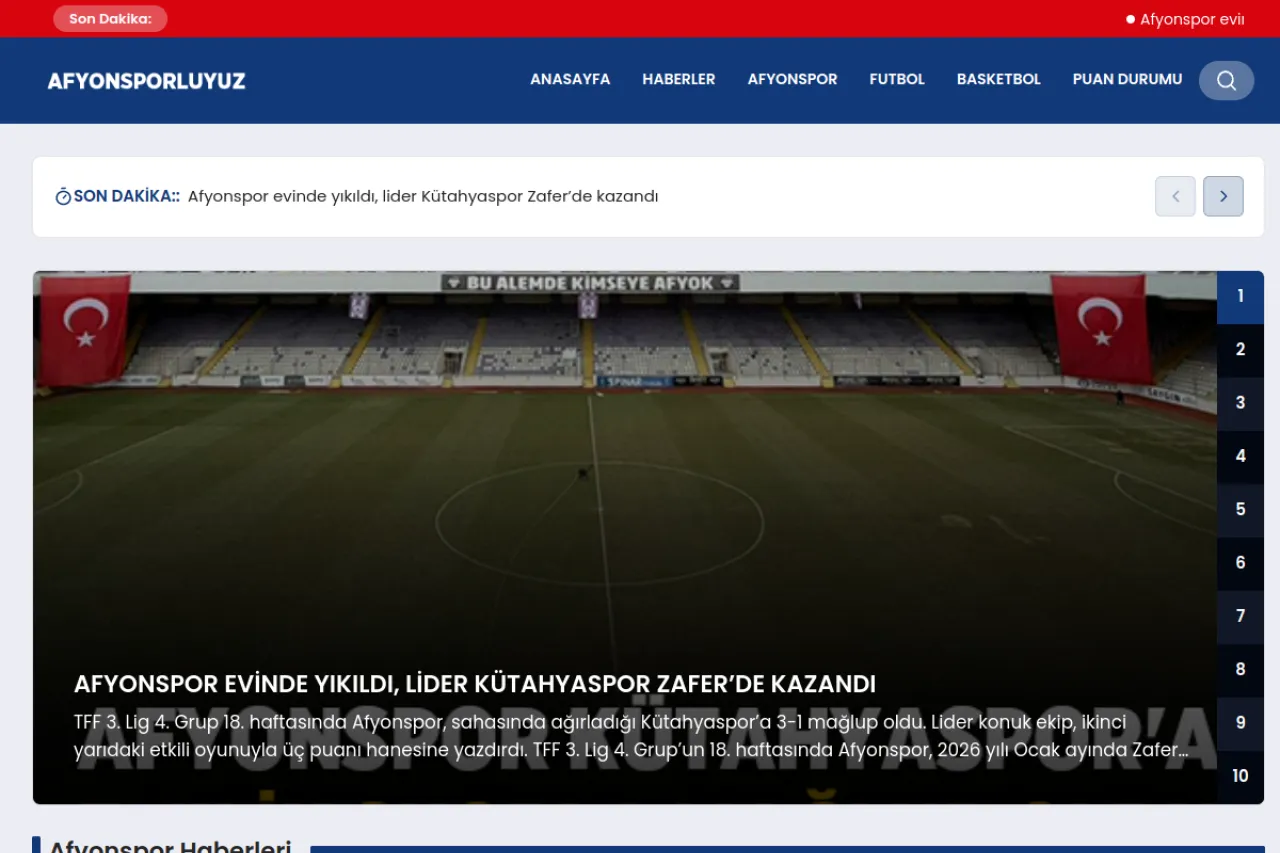Viewport: 1280px width, 853px height.
Task: Click the AFYONSPORLUYUZ logo
Action: tap(146, 80)
